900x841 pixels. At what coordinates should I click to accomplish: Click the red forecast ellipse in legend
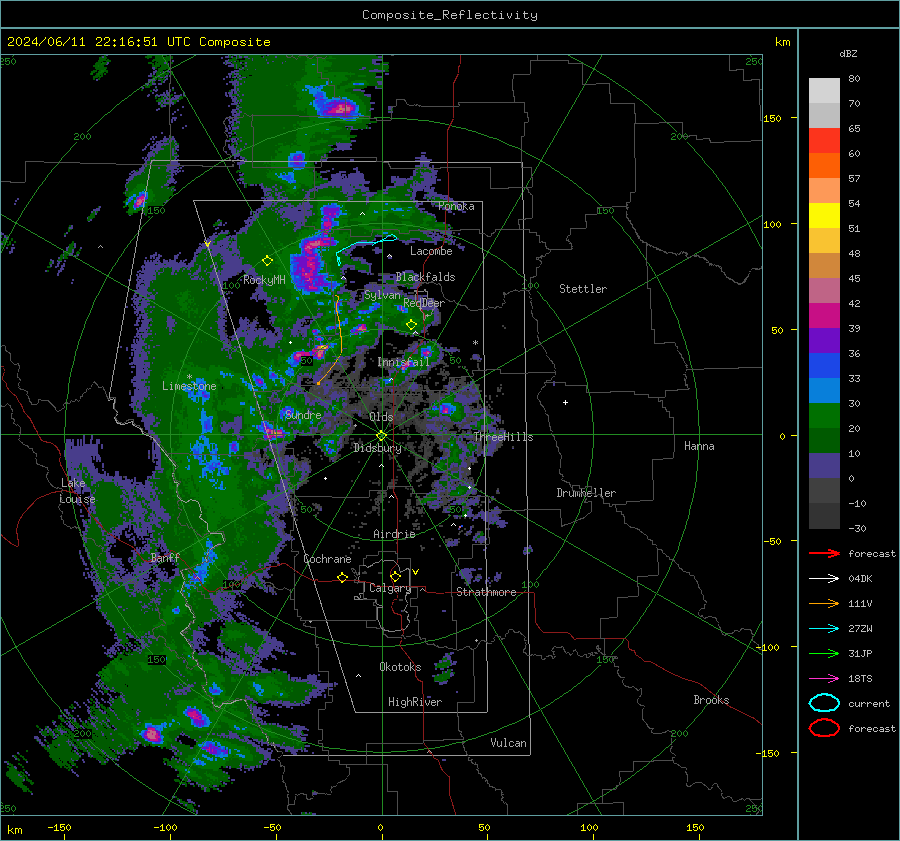point(824,728)
